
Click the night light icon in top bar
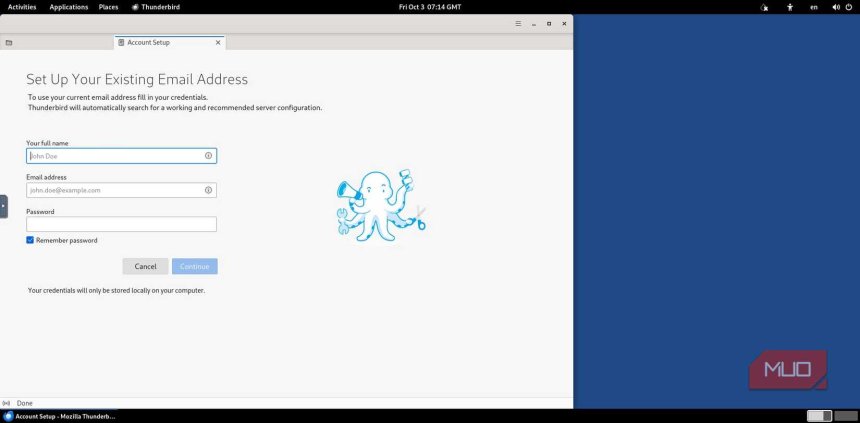[x=765, y=7]
